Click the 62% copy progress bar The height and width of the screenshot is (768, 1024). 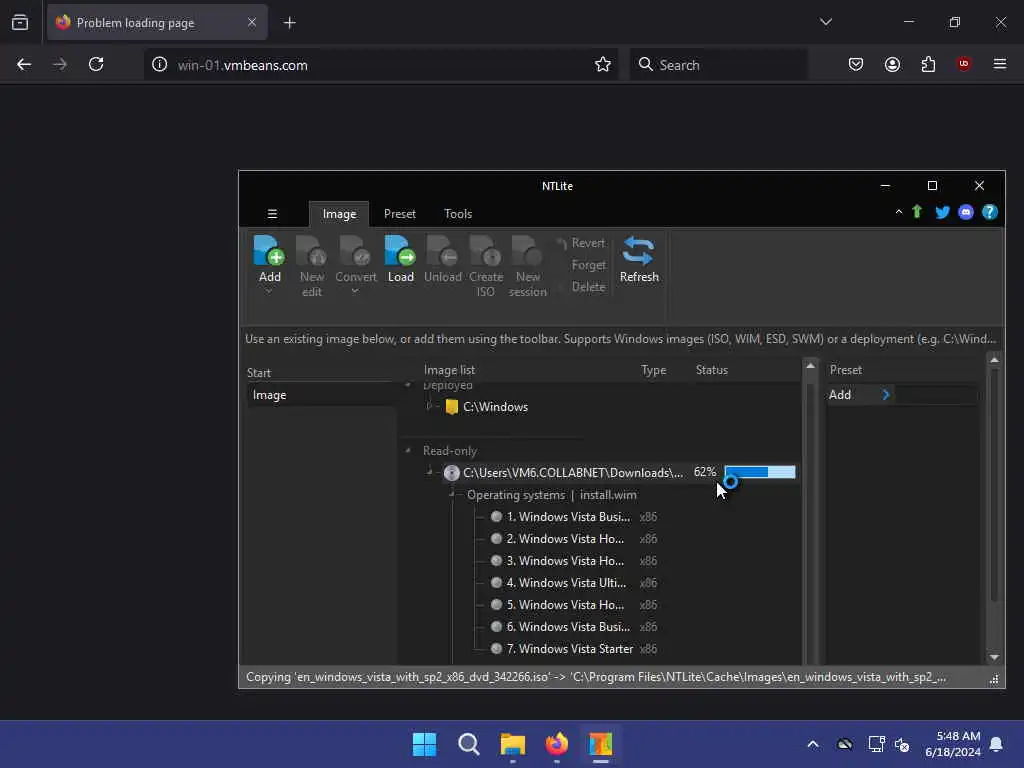click(x=760, y=472)
